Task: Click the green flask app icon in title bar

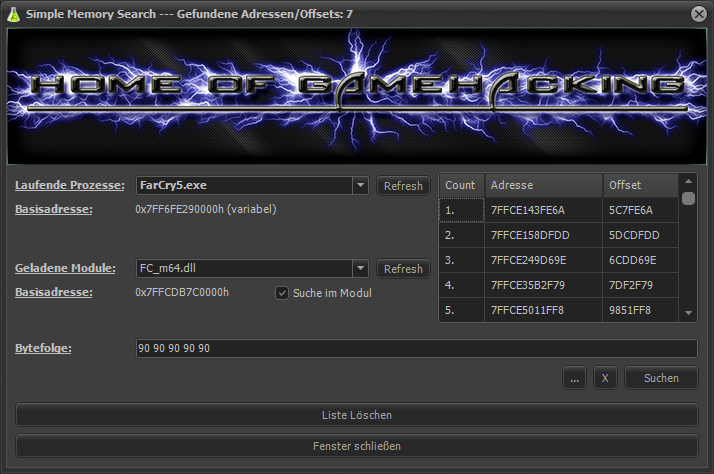Action: click(x=14, y=14)
